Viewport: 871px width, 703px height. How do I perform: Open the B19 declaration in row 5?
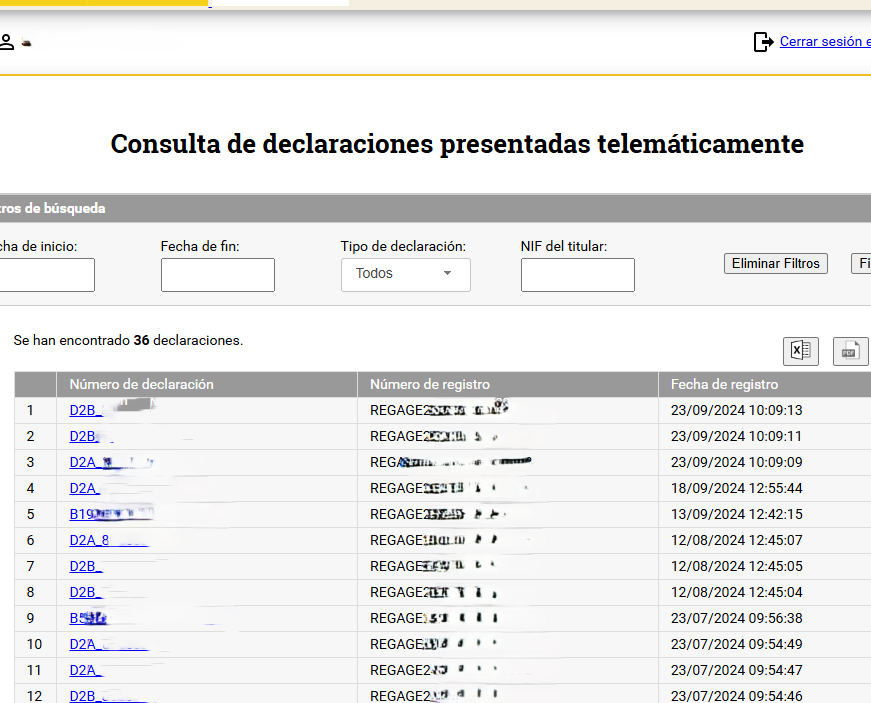click(x=84, y=514)
